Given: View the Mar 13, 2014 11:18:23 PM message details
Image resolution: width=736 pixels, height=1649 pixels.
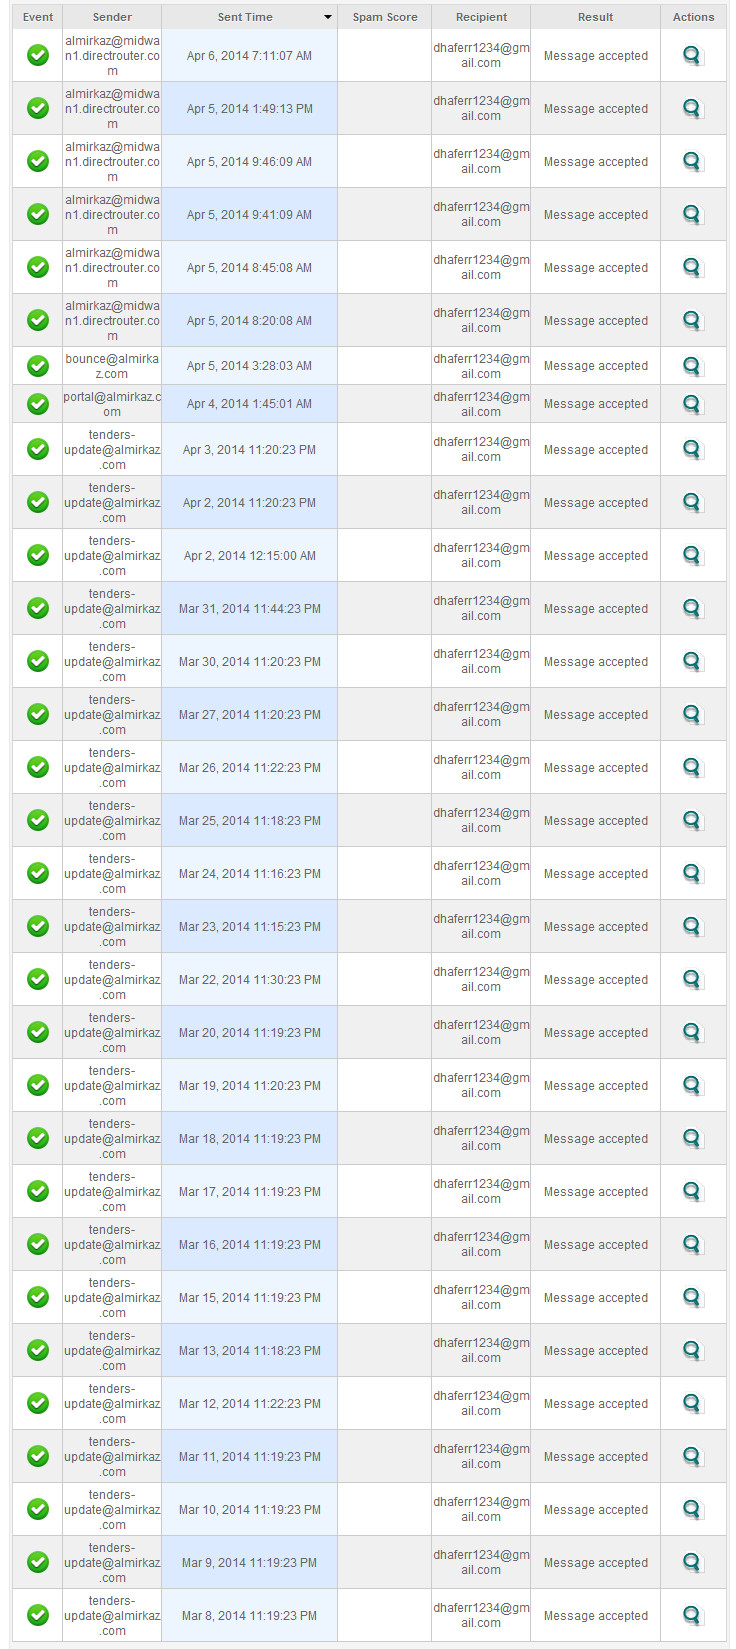Looking at the screenshot, I should 692,1351.
